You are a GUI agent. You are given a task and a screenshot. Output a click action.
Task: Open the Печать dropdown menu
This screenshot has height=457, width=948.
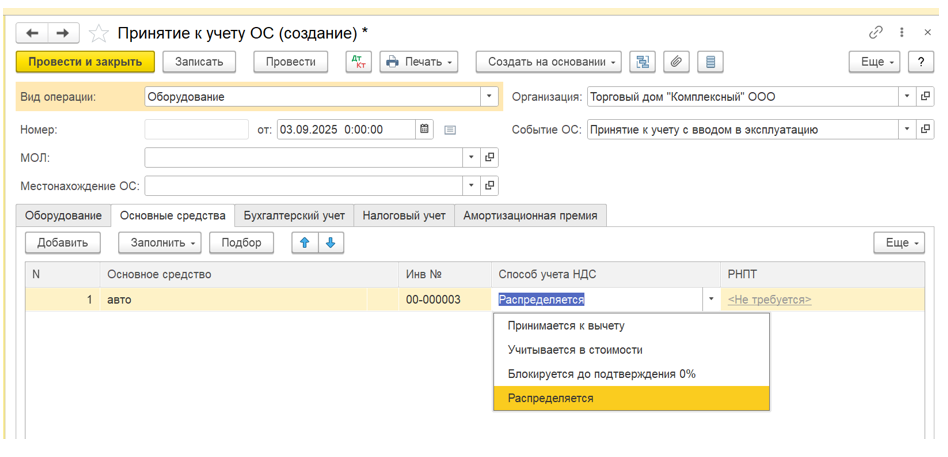coord(419,62)
